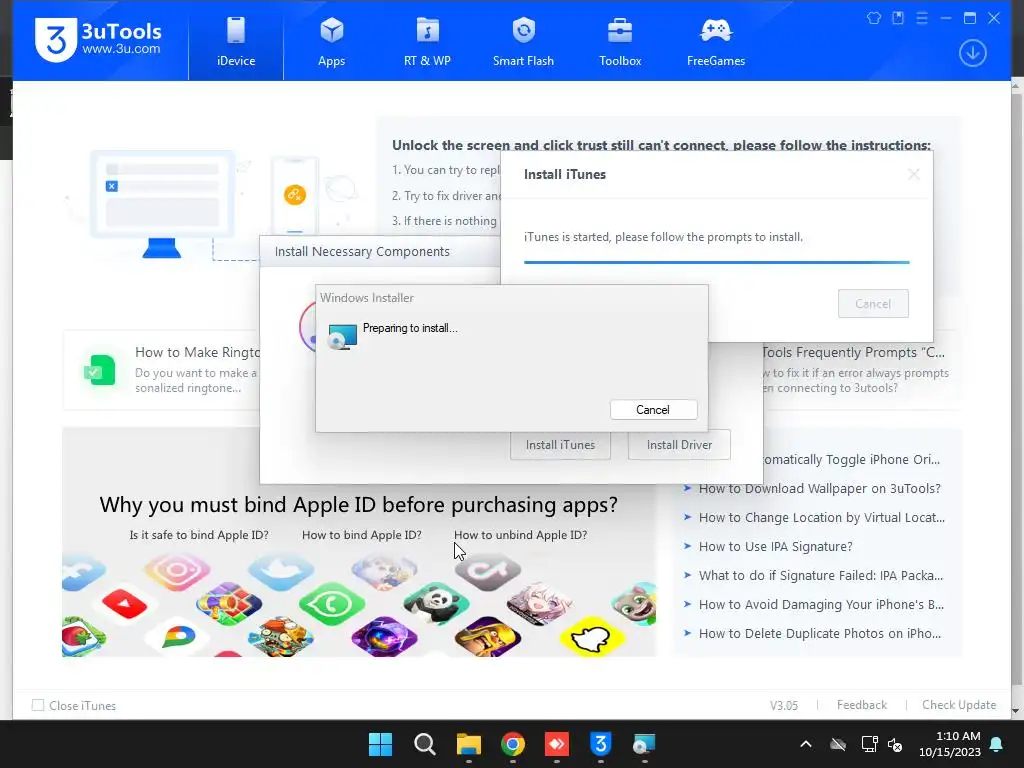Click the WhatsApp icon in banner
This screenshot has height=768, width=1024.
coord(331,604)
